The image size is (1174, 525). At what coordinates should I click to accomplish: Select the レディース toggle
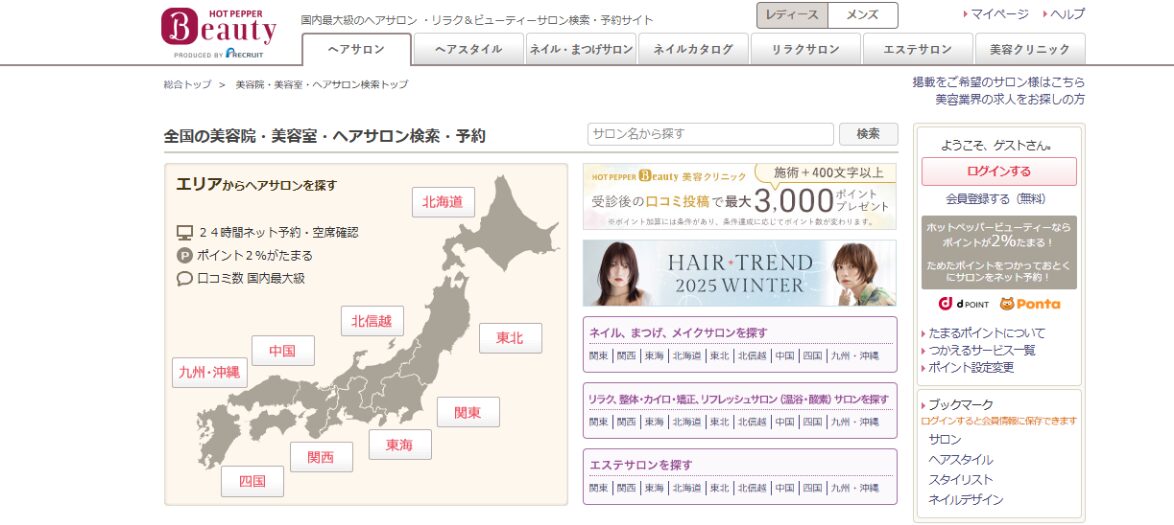click(792, 15)
